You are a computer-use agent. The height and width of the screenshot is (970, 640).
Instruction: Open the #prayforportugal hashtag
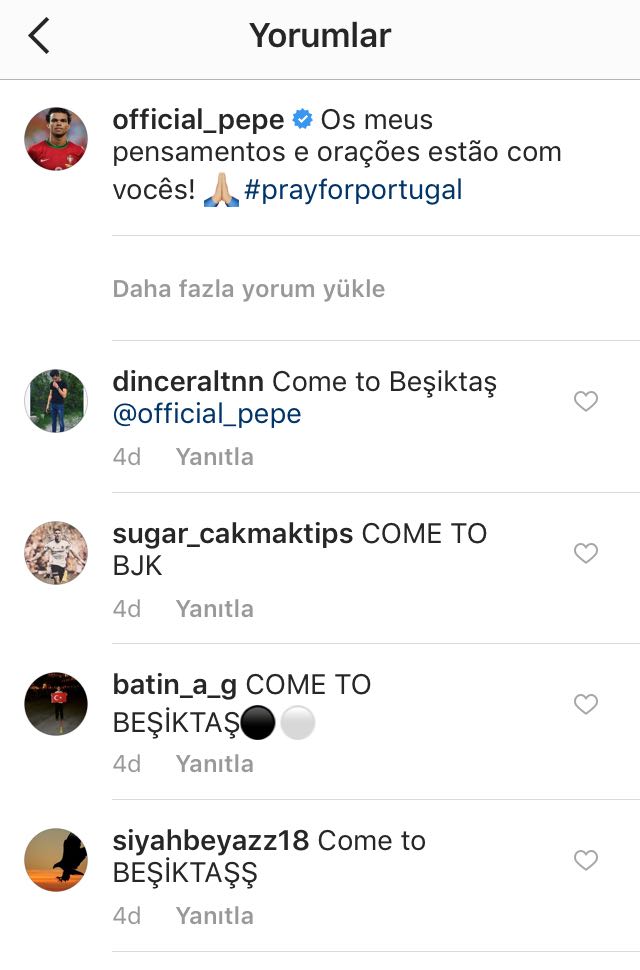[x=353, y=190]
